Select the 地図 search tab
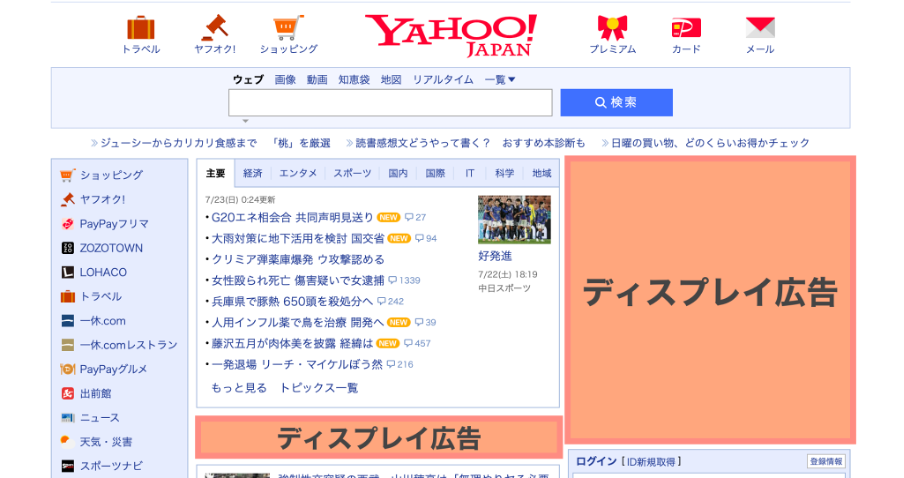Image resolution: width=904 pixels, height=478 pixels. click(x=391, y=80)
